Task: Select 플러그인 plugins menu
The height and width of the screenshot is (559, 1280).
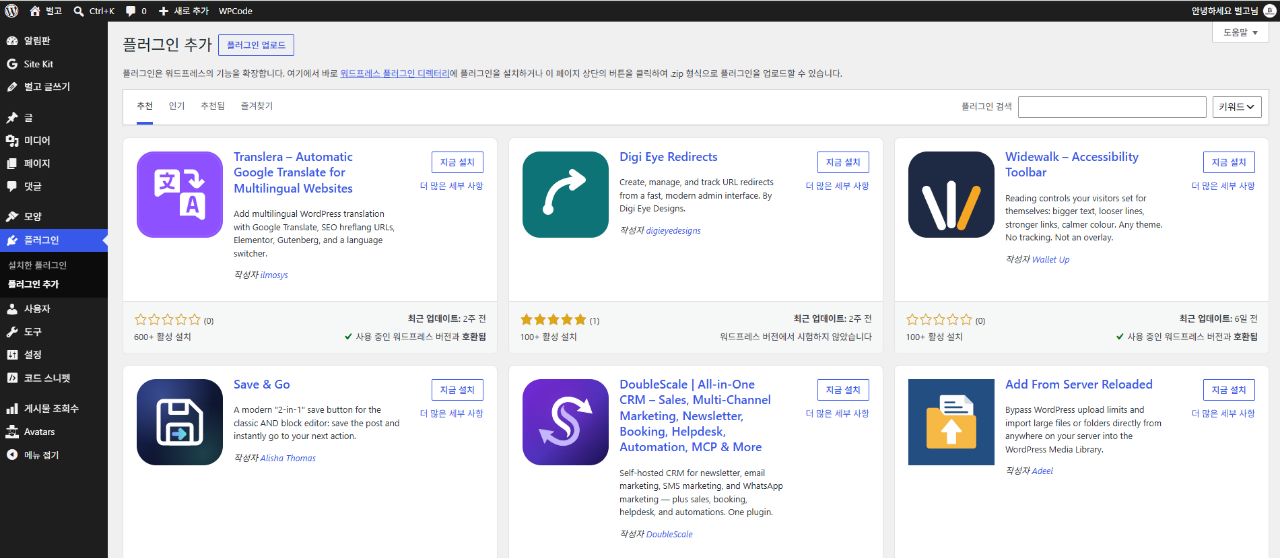Action: [x=54, y=240]
